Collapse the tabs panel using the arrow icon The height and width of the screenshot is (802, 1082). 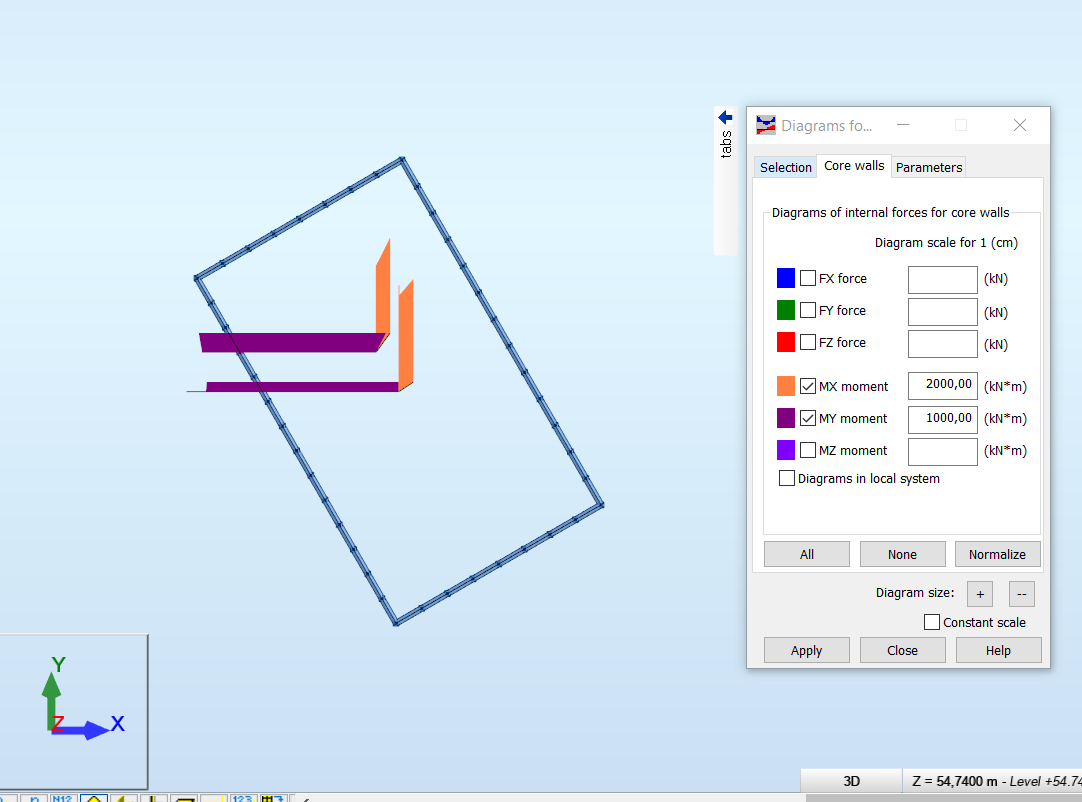coord(725,116)
